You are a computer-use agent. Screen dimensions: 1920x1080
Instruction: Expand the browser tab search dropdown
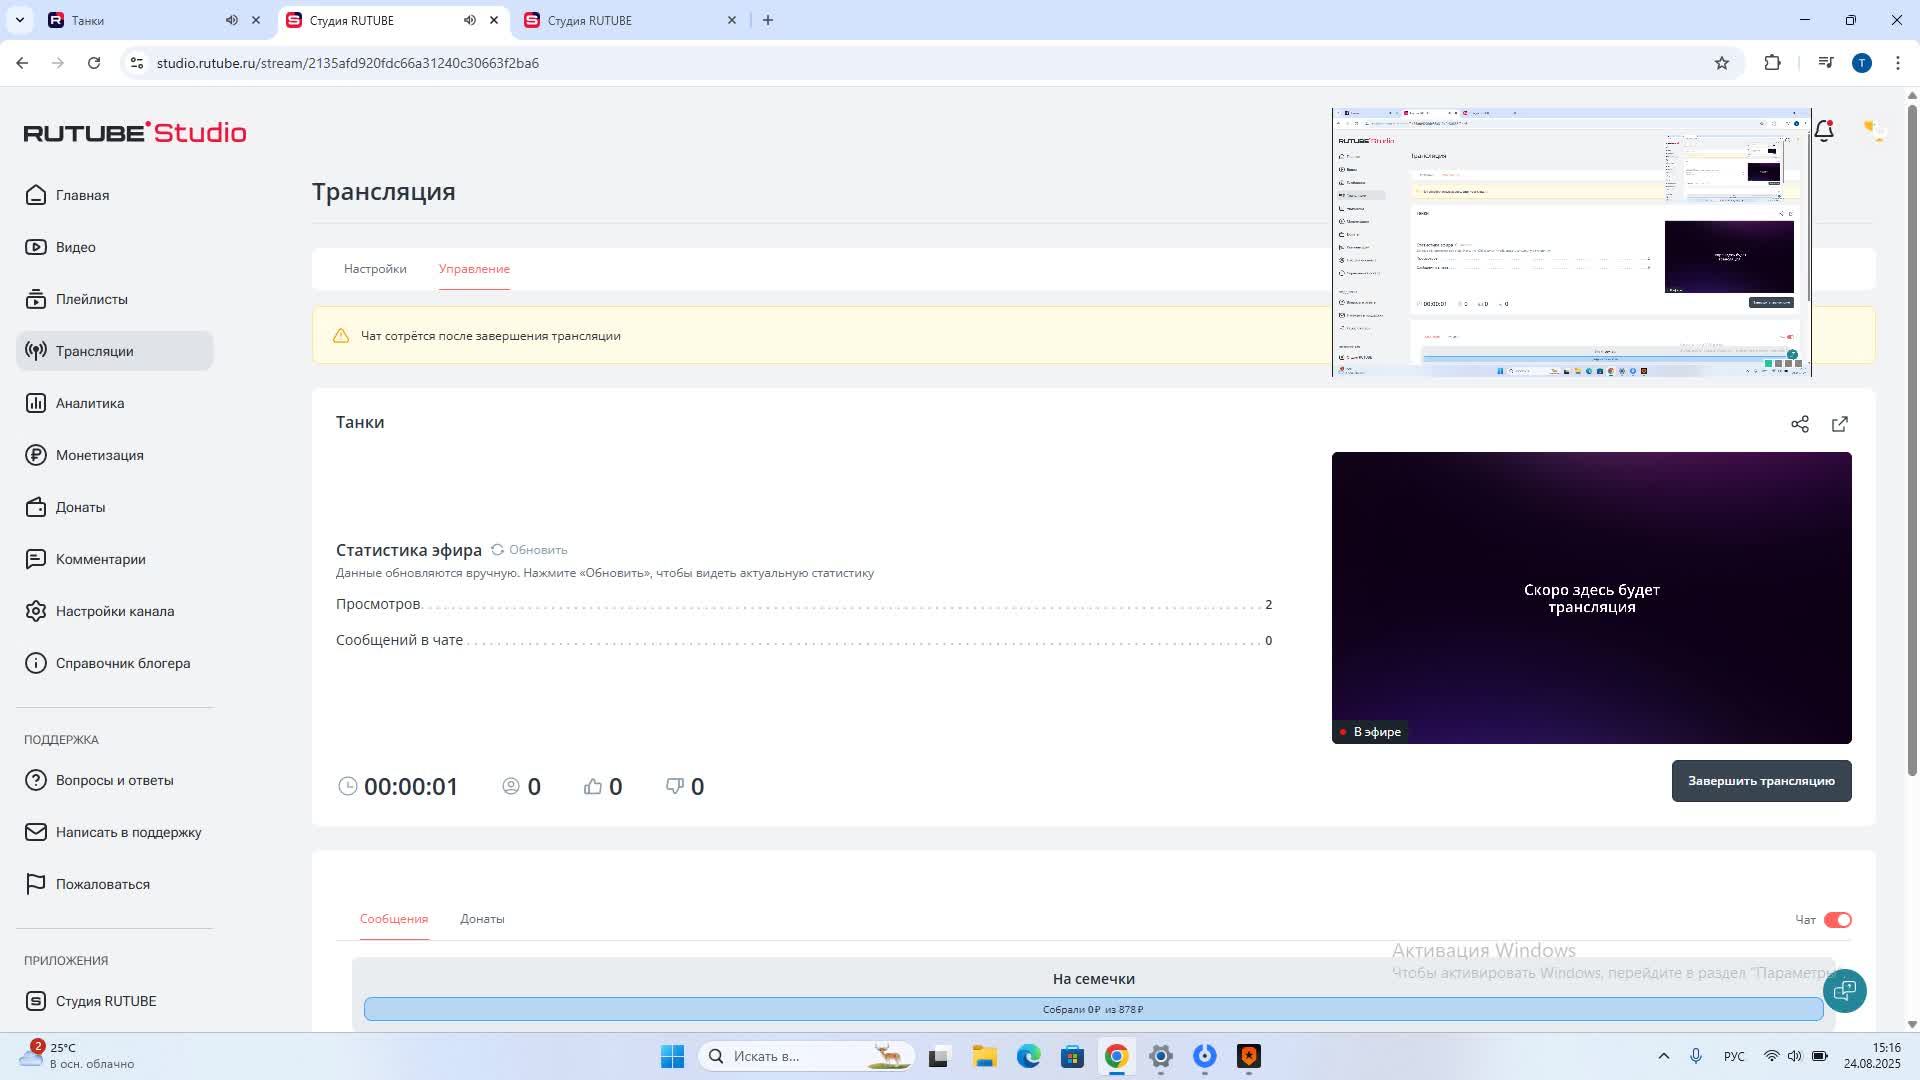(x=19, y=20)
